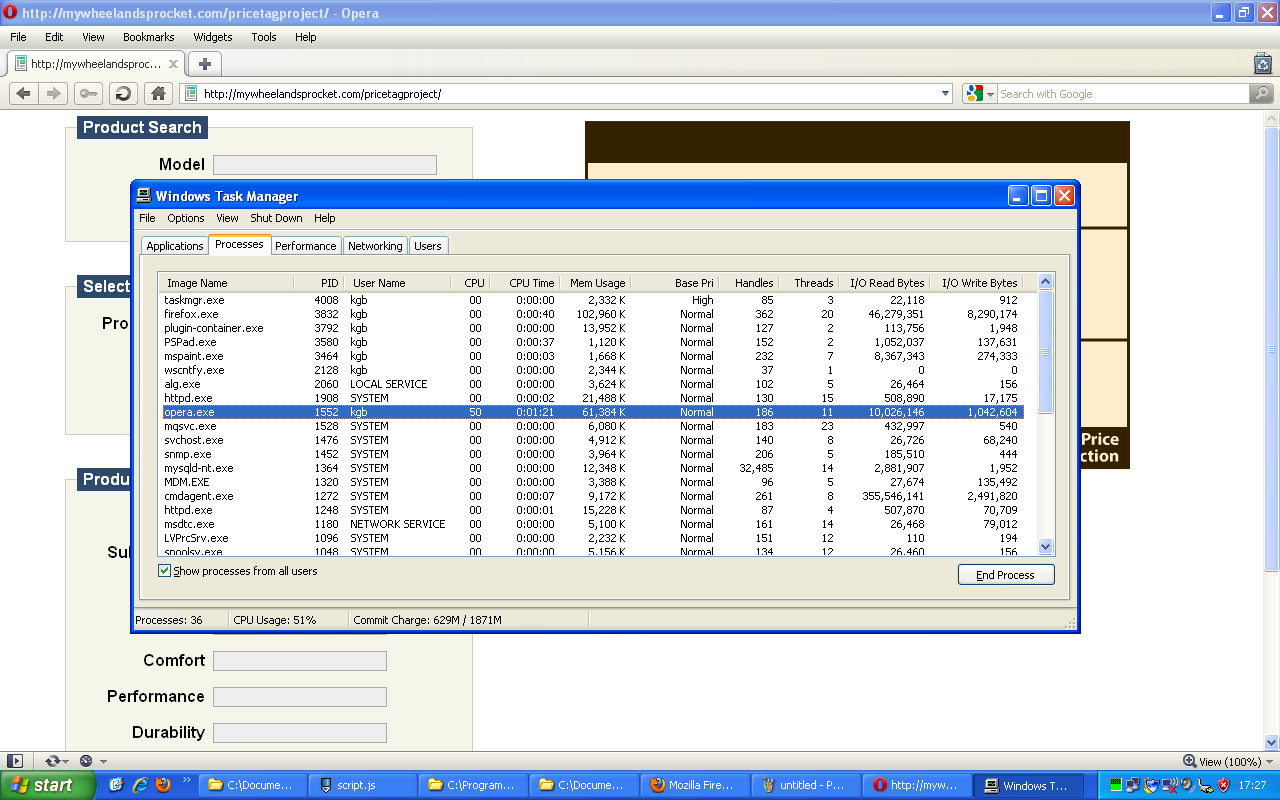Click the back navigation arrow
The image size is (1280, 800).
(x=23, y=94)
